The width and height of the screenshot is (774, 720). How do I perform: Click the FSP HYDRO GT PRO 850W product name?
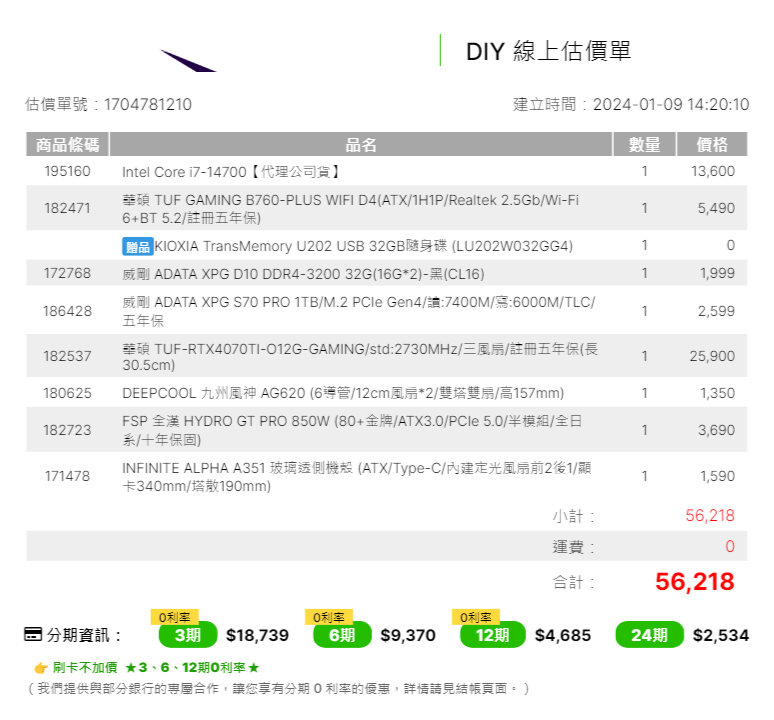point(352,430)
